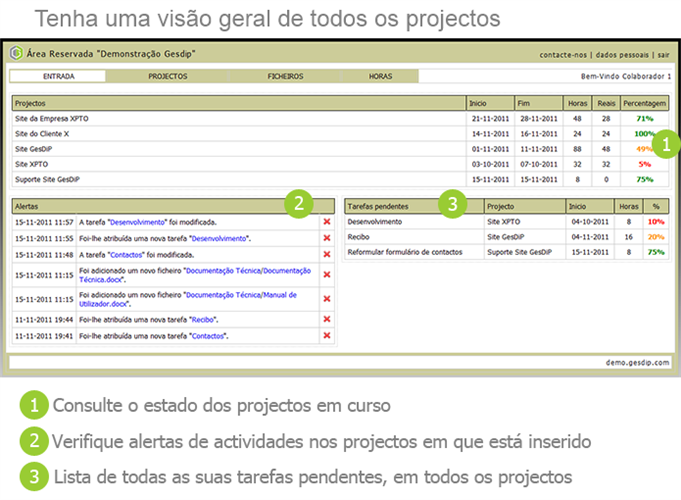
Task: Select the ENTRADA tab
Action: pos(59,76)
